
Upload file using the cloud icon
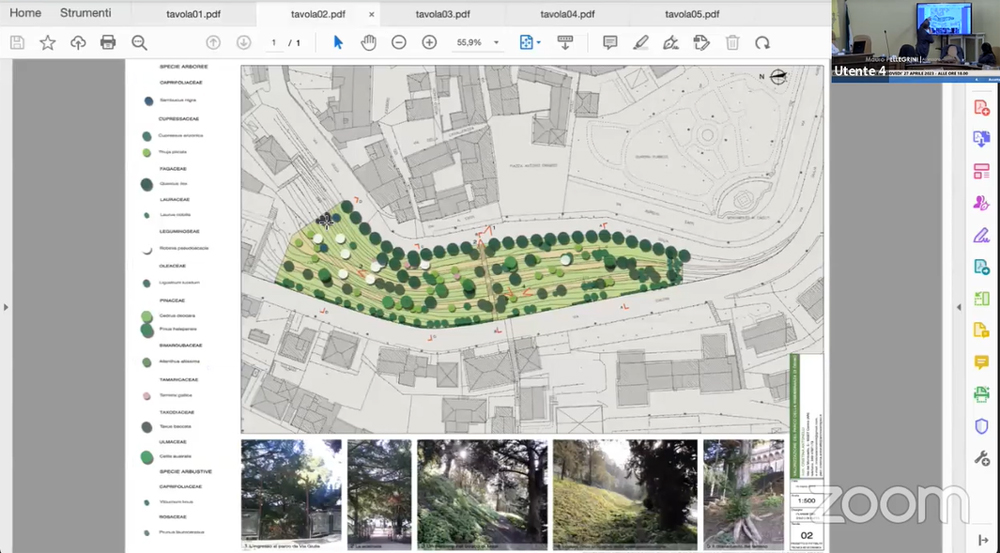tap(78, 42)
